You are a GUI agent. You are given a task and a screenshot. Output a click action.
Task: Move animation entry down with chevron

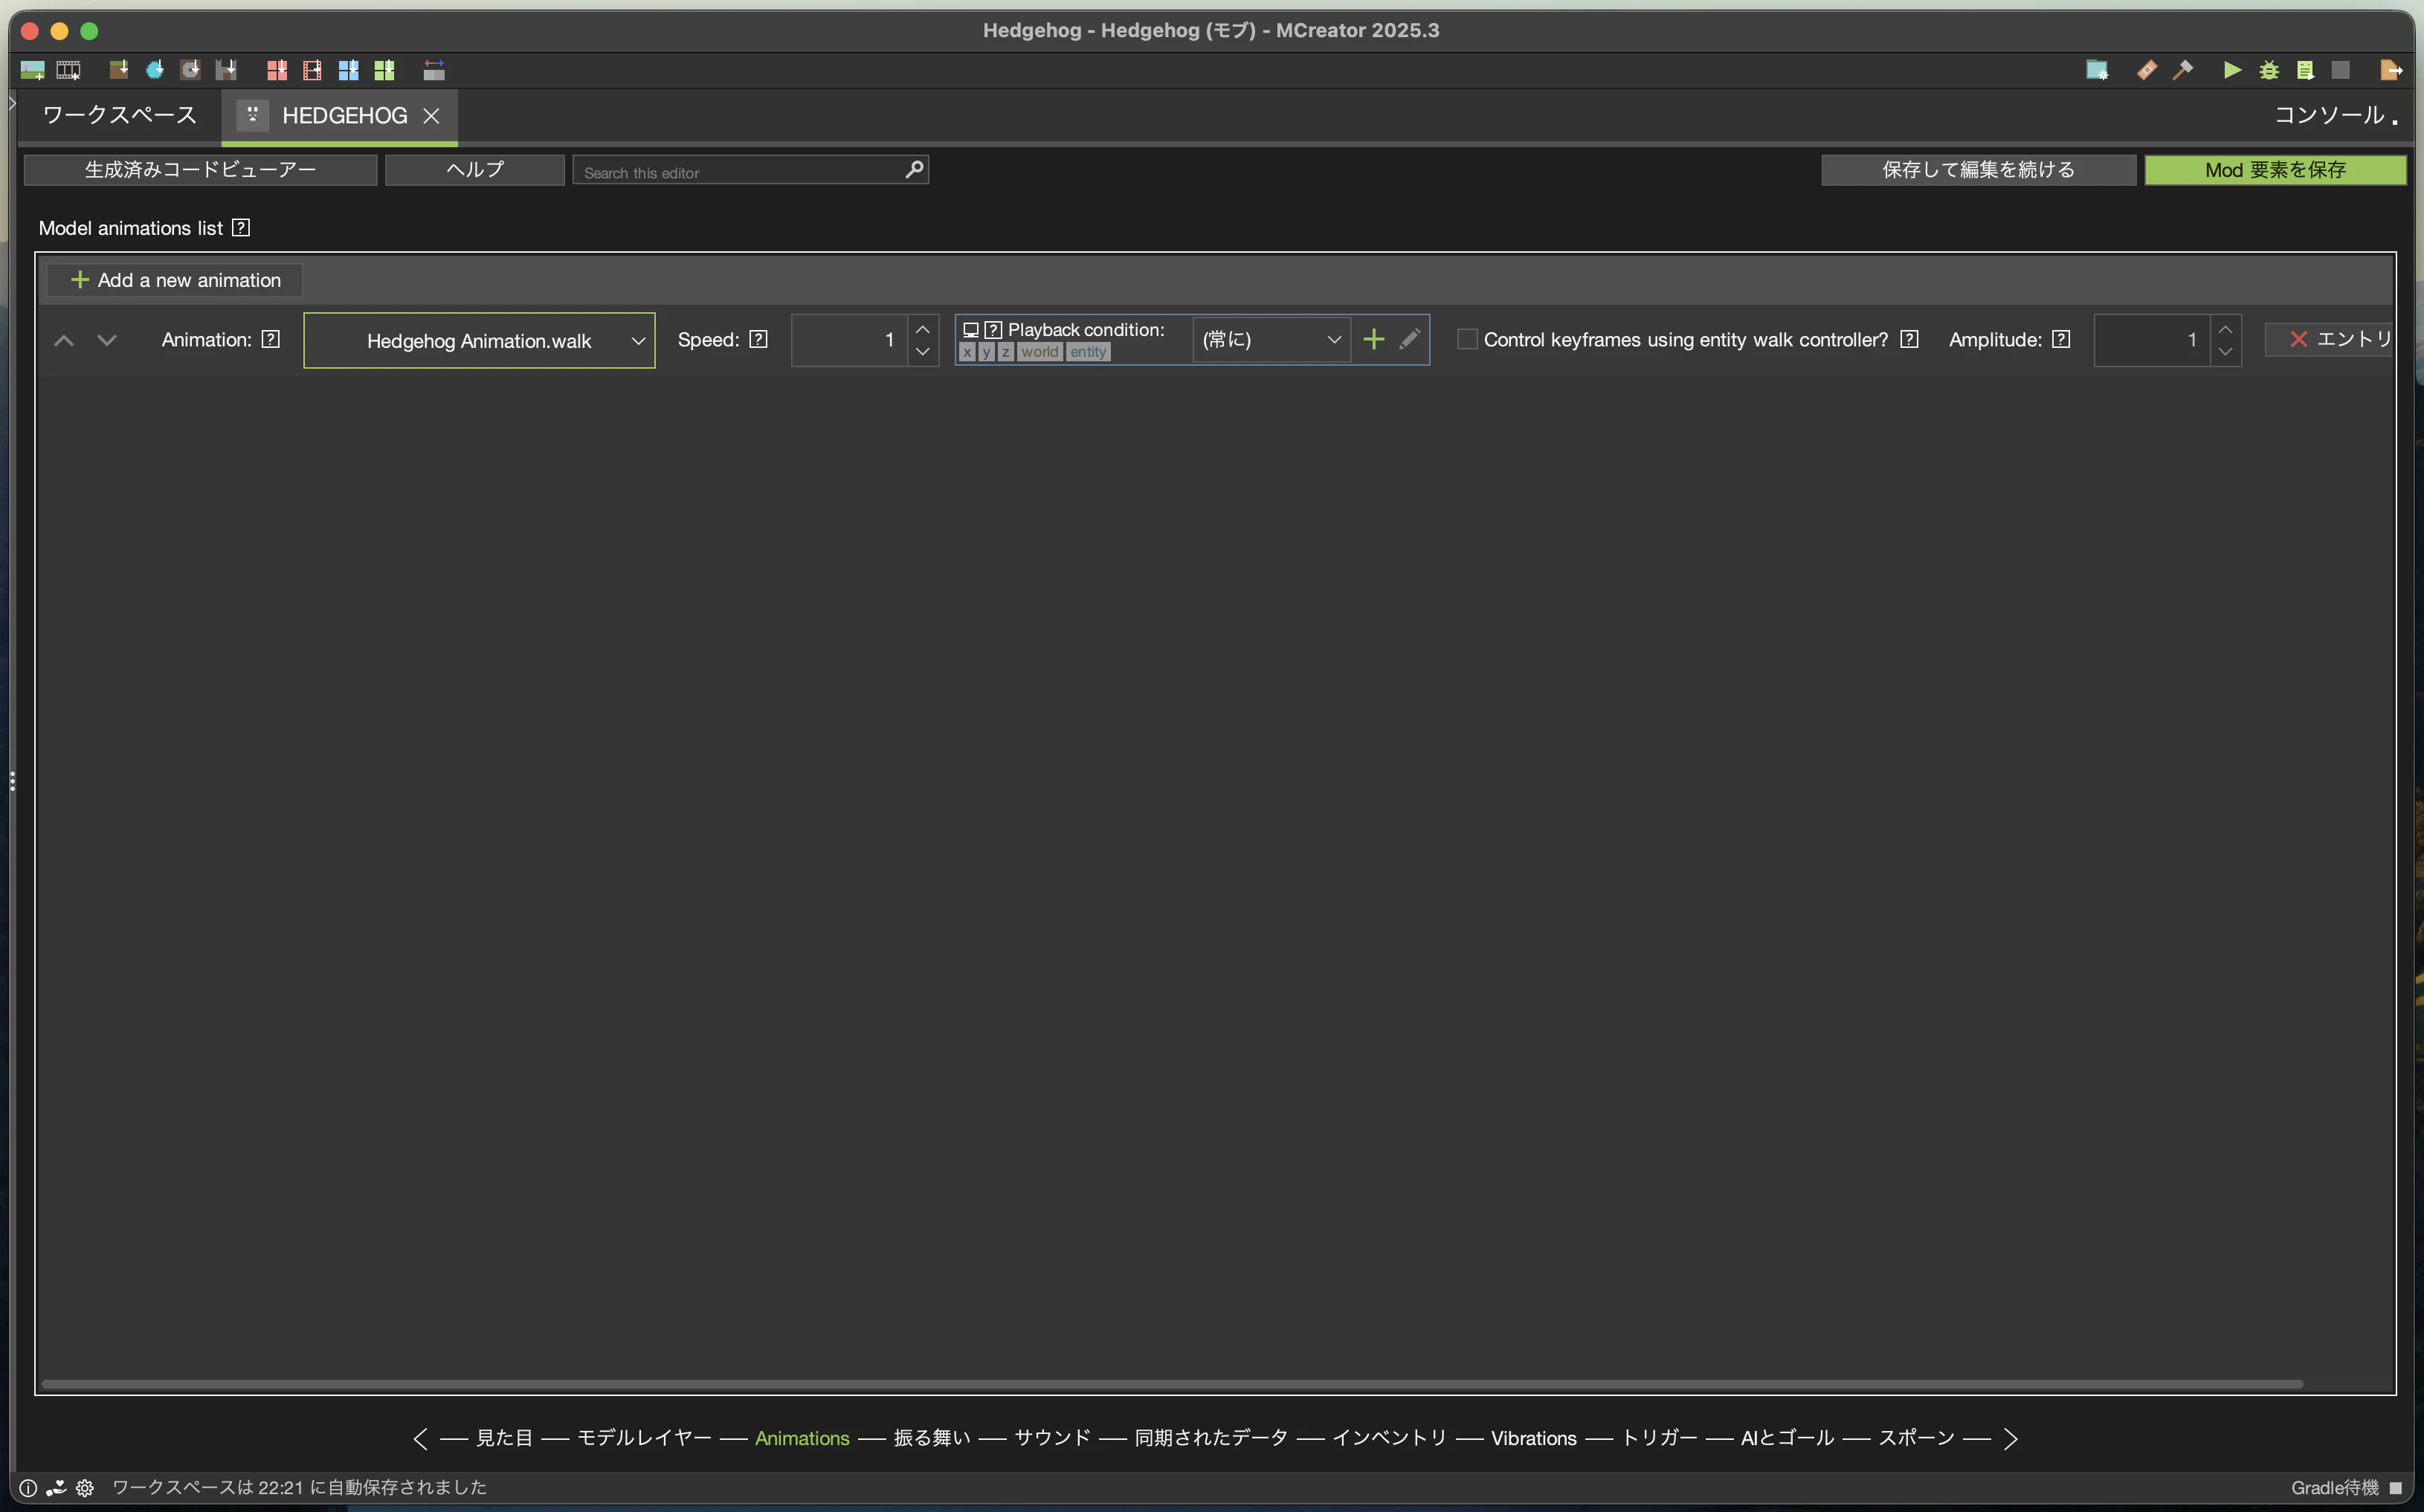(107, 340)
